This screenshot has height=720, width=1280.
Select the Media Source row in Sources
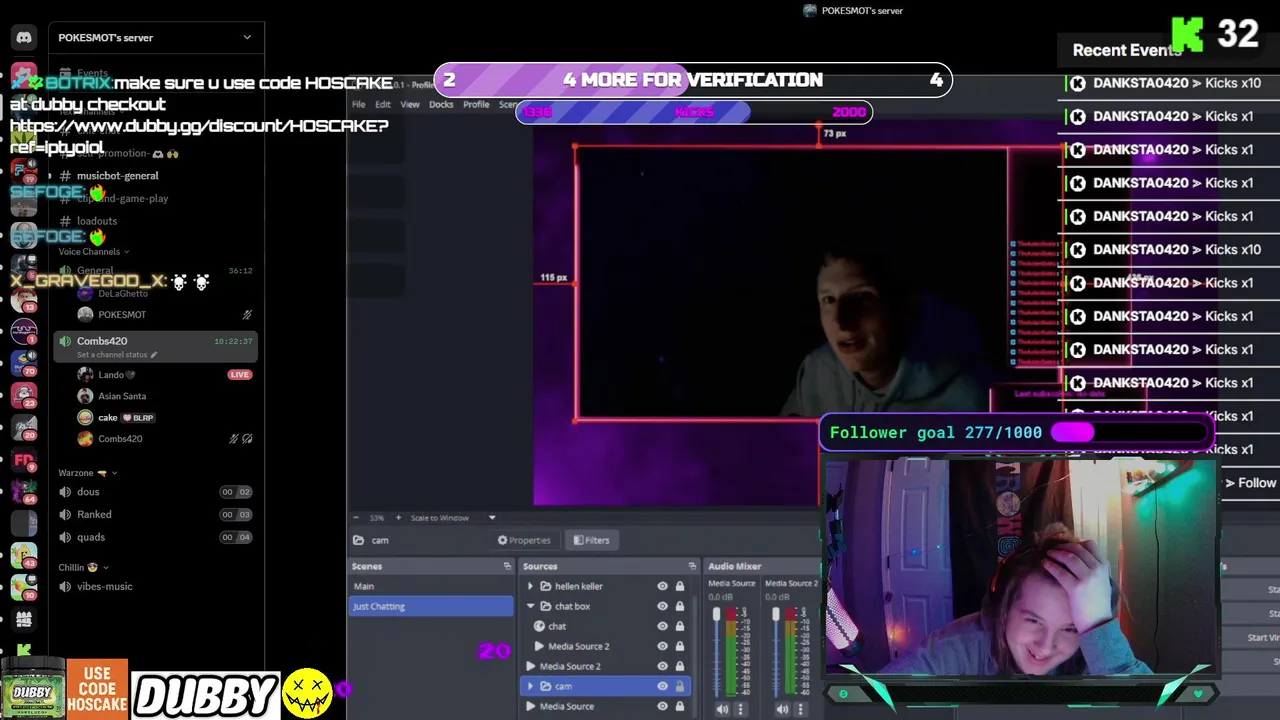pyautogui.click(x=609, y=706)
